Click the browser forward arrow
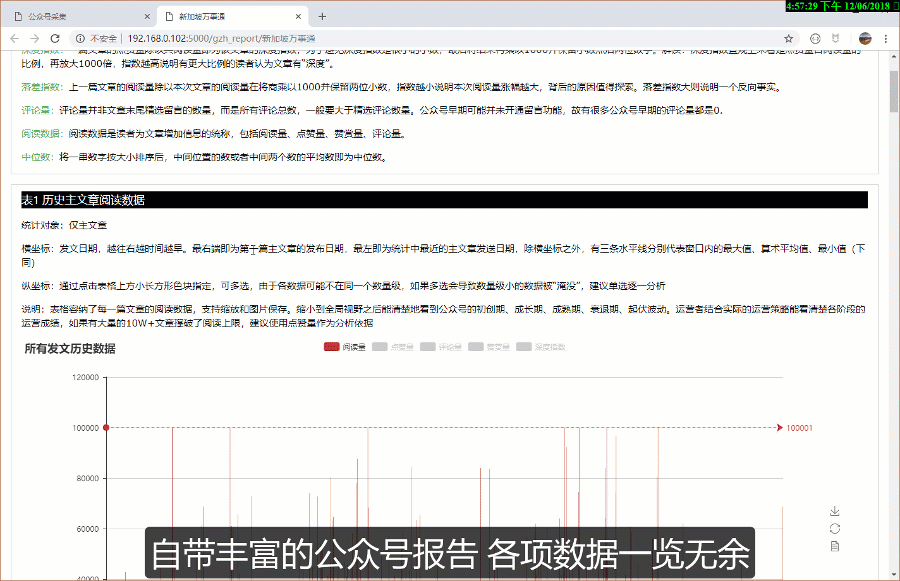Viewport: 900px width, 581px height. click(x=35, y=38)
